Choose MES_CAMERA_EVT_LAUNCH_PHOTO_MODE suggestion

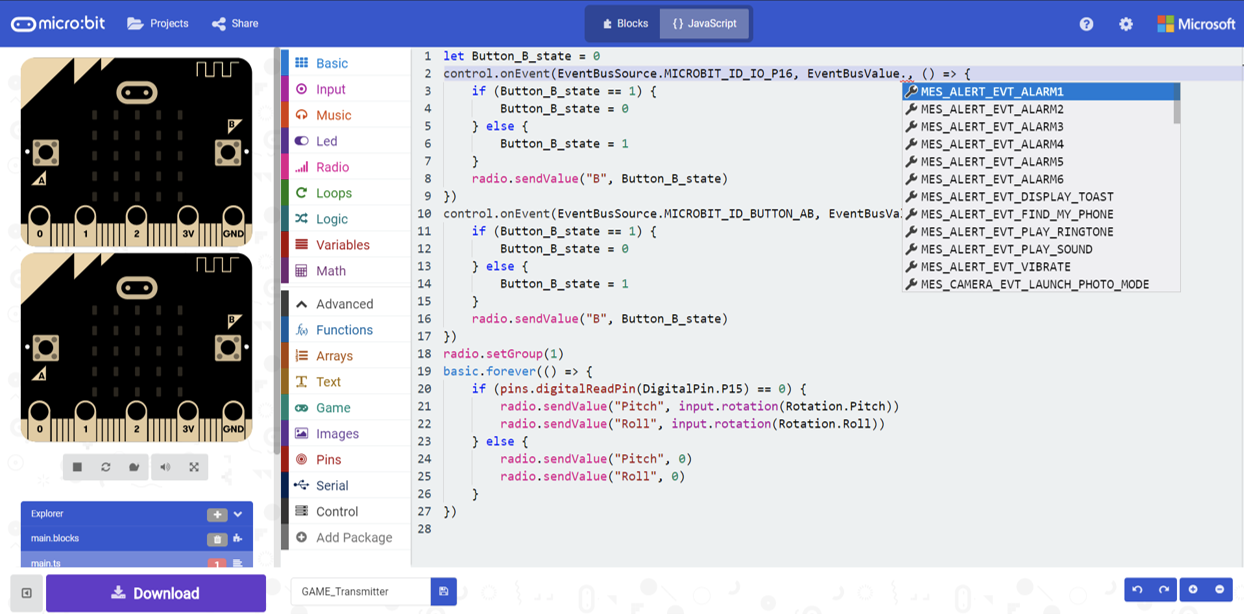[x=1038, y=284]
